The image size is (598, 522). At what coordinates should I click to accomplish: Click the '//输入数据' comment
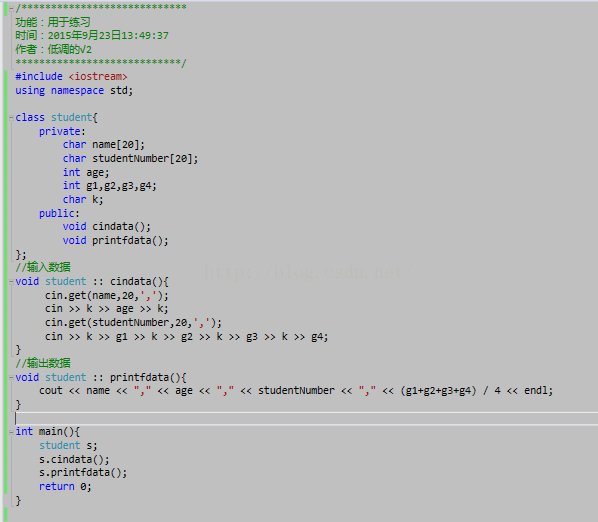[43, 267]
